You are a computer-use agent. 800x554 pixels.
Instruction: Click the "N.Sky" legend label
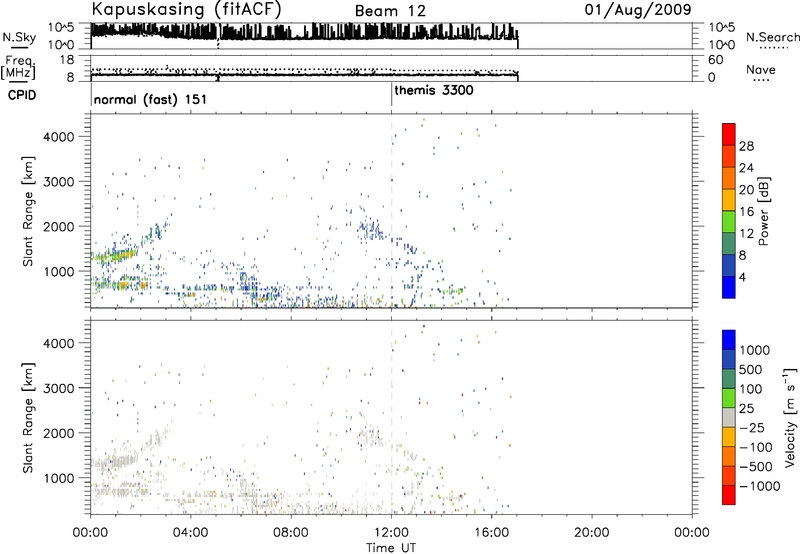click(x=19, y=37)
